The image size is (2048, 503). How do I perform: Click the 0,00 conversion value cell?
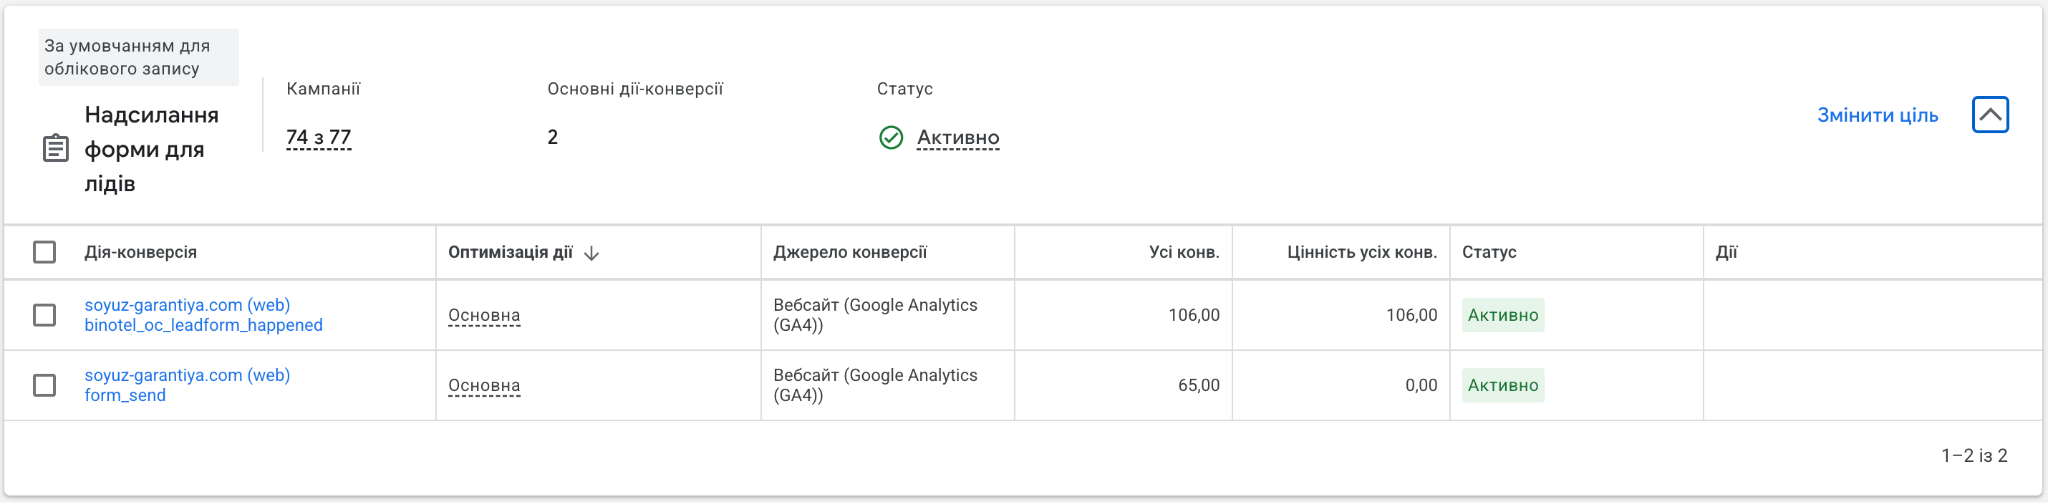coord(1421,385)
